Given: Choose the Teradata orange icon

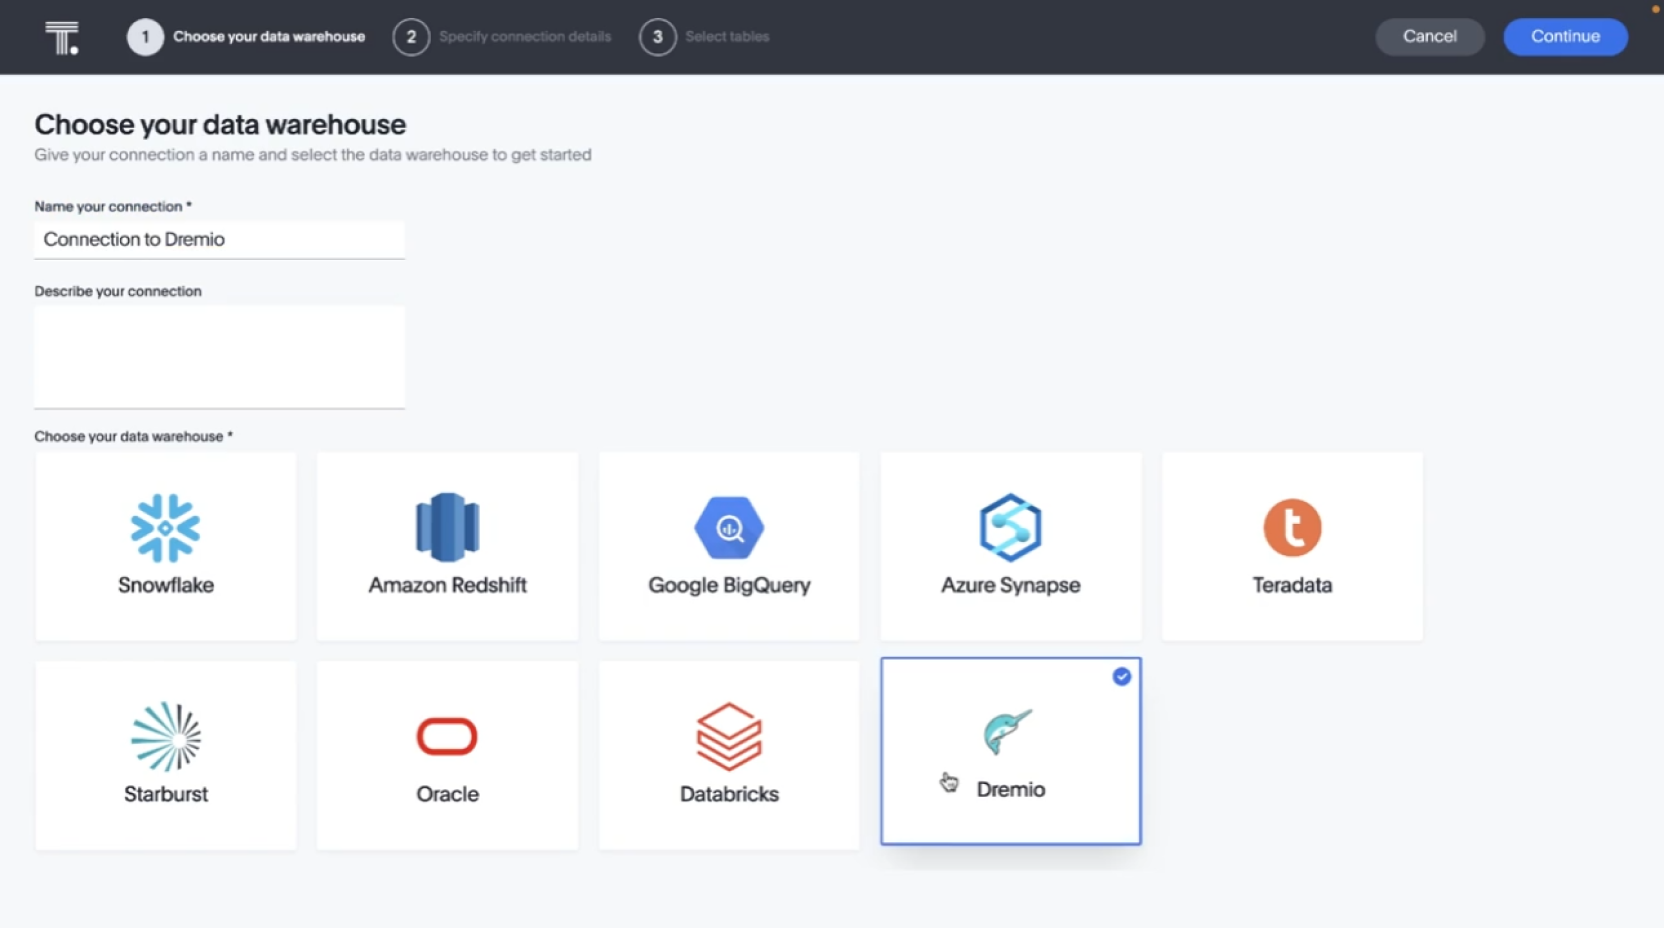Looking at the screenshot, I should [1292, 527].
